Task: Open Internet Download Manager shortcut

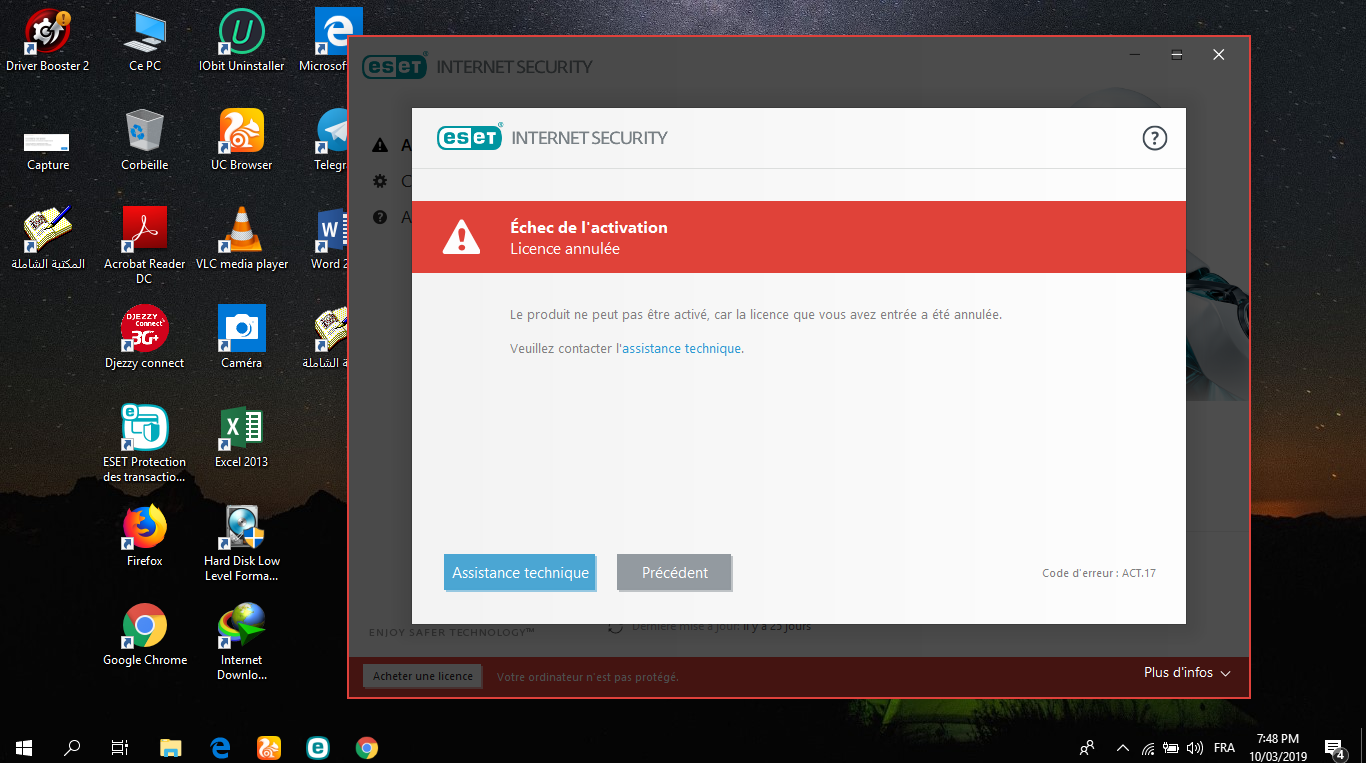Action: [x=241, y=641]
